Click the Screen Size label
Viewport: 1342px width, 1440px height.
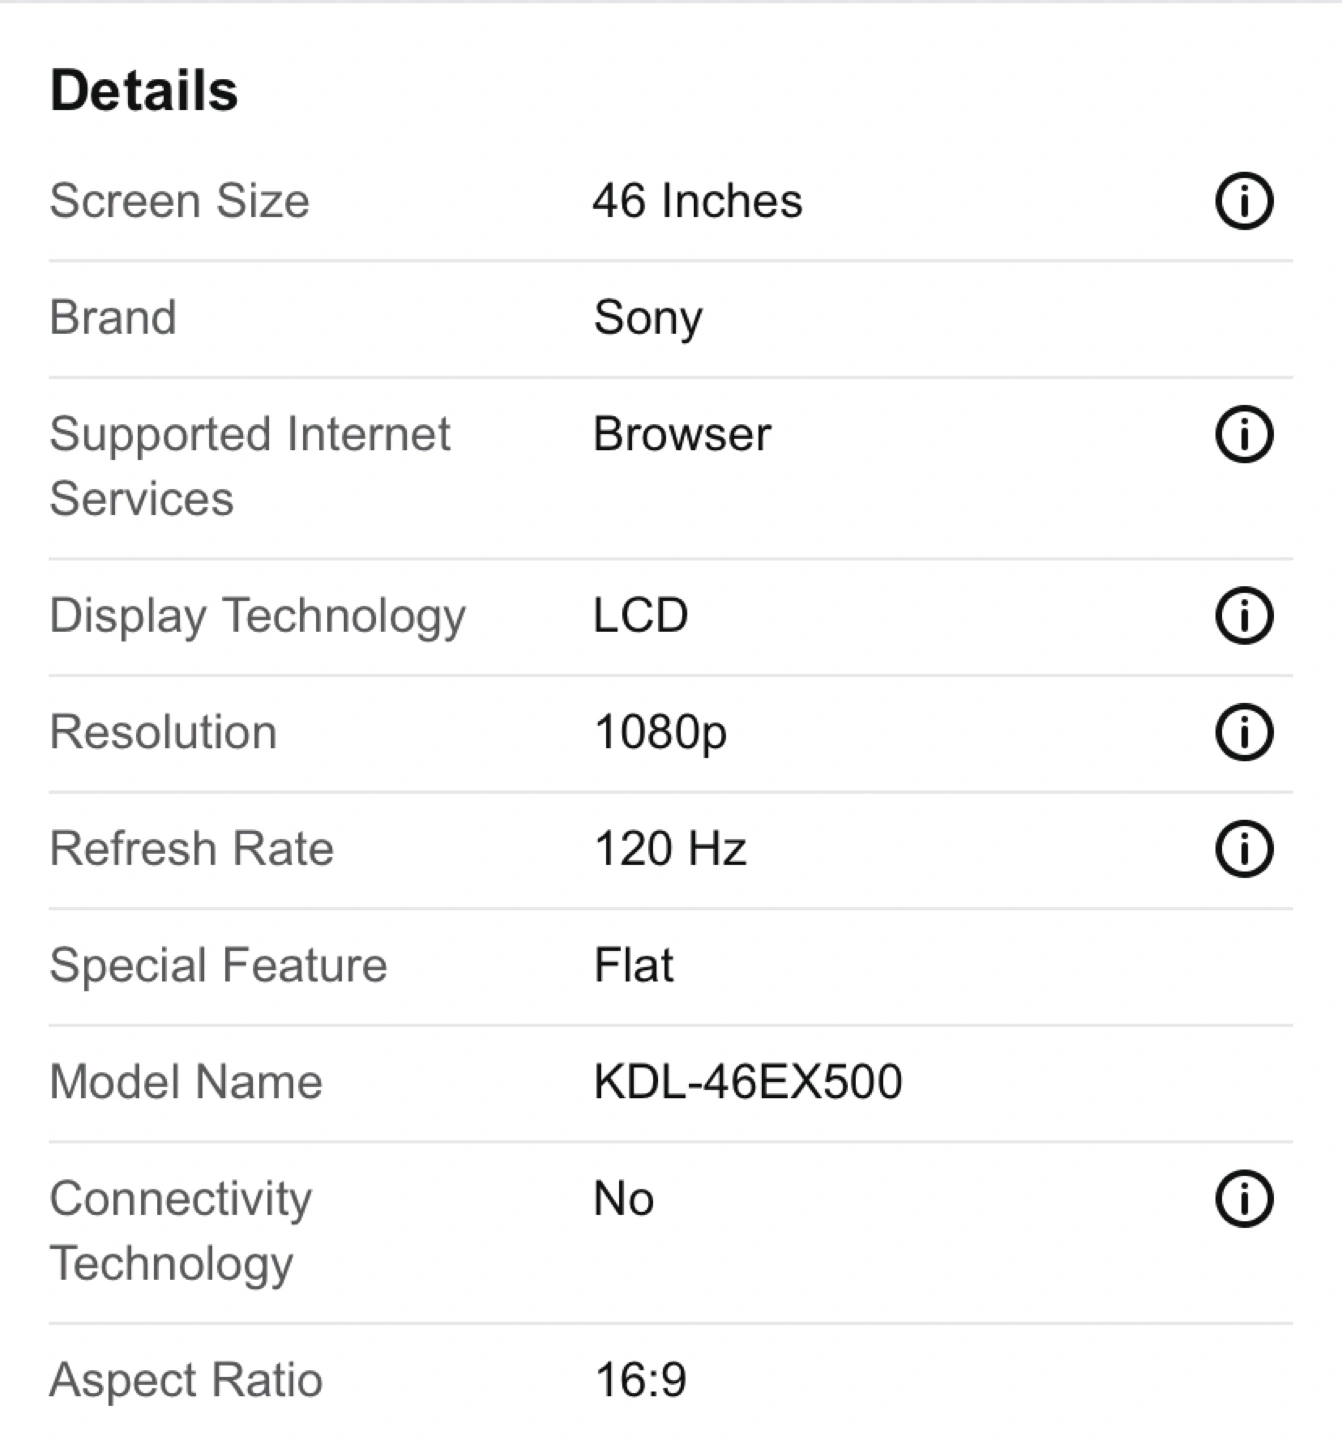point(180,201)
